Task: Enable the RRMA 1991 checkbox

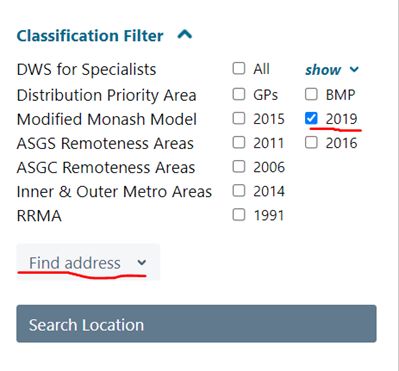Action: [239, 215]
